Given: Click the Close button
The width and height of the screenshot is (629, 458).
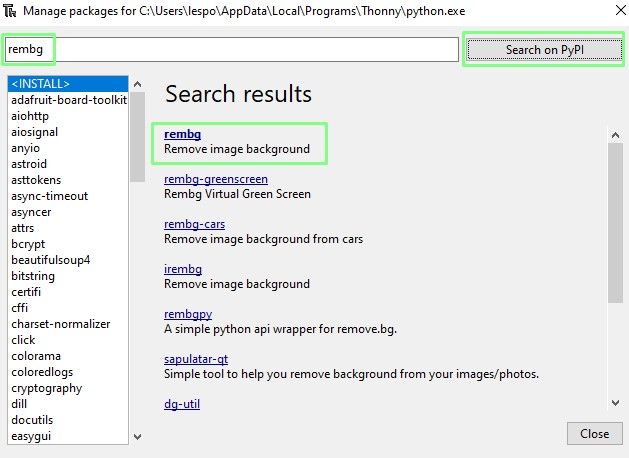Looking at the screenshot, I should coord(595,434).
